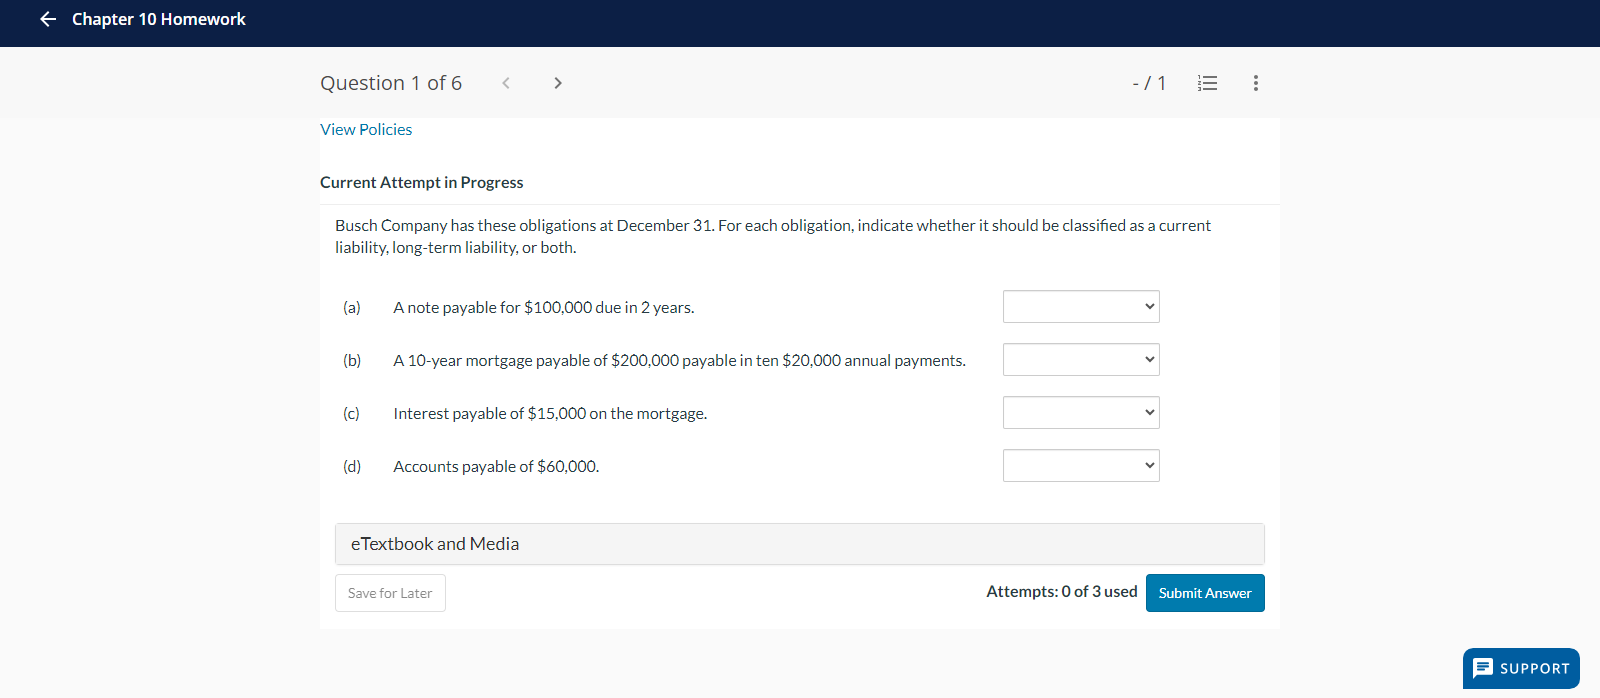
Task: Click Current Attempt in Progress heading
Action: [422, 182]
